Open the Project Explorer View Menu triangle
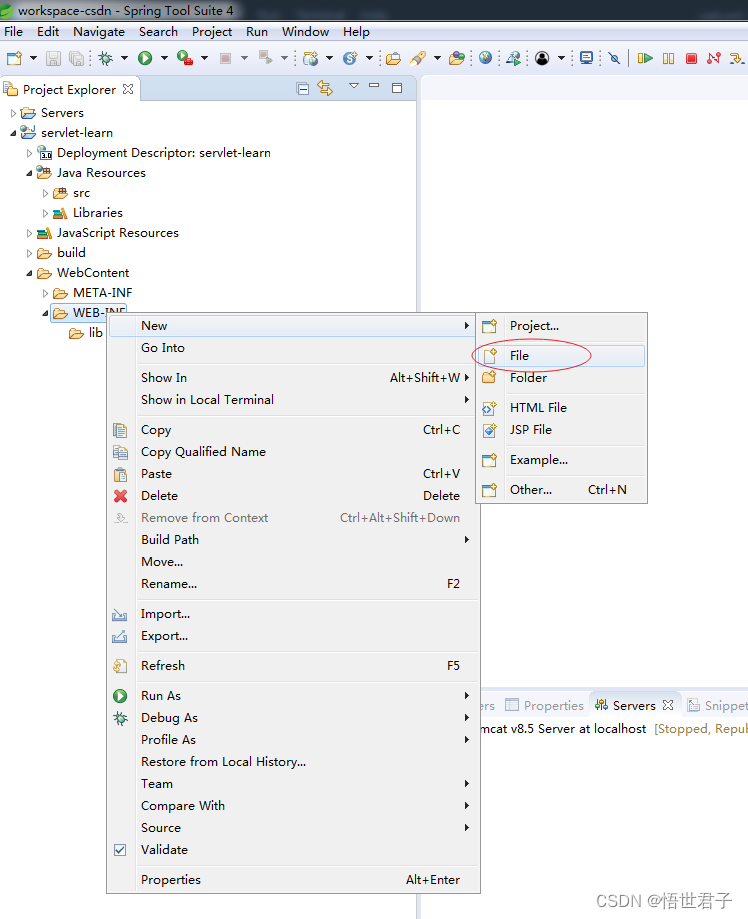Image resolution: width=748 pixels, height=919 pixels. pyautogui.click(x=353, y=86)
